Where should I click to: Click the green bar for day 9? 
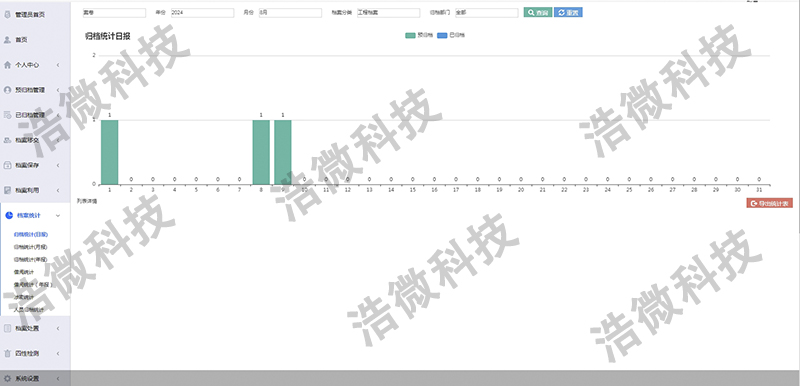click(283, 152)
